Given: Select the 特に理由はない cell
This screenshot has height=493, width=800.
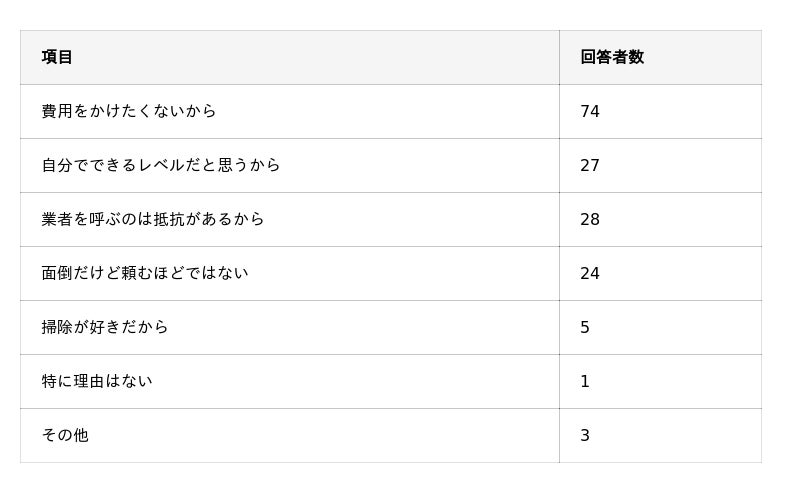Looking at the screenshot, I should click(97, 381).
